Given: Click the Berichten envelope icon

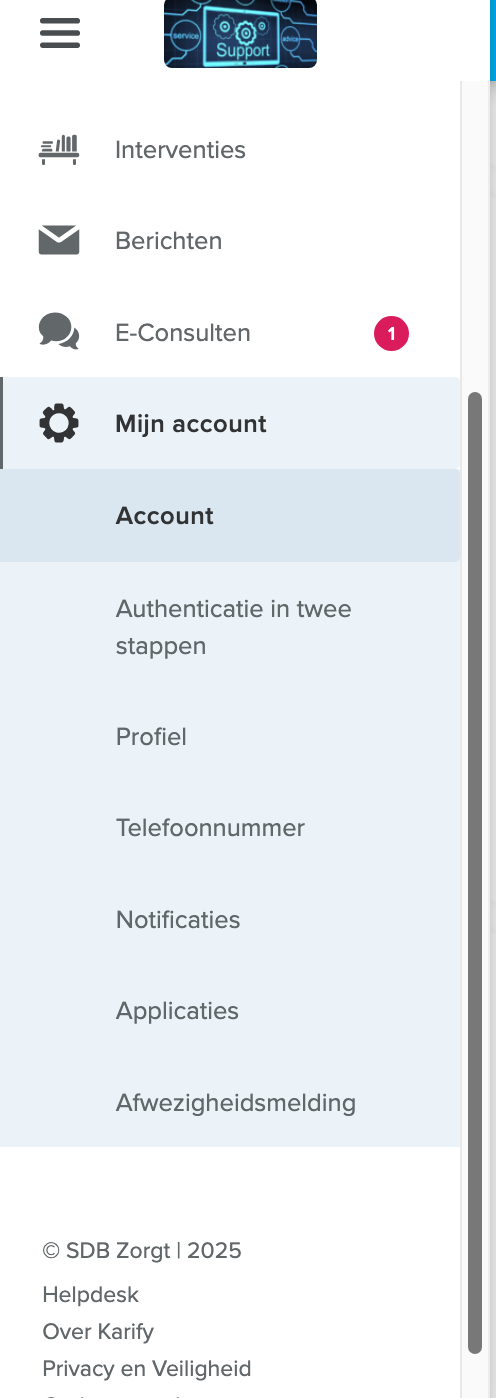Looking at the screenshot, I should [x=59, y=241].
